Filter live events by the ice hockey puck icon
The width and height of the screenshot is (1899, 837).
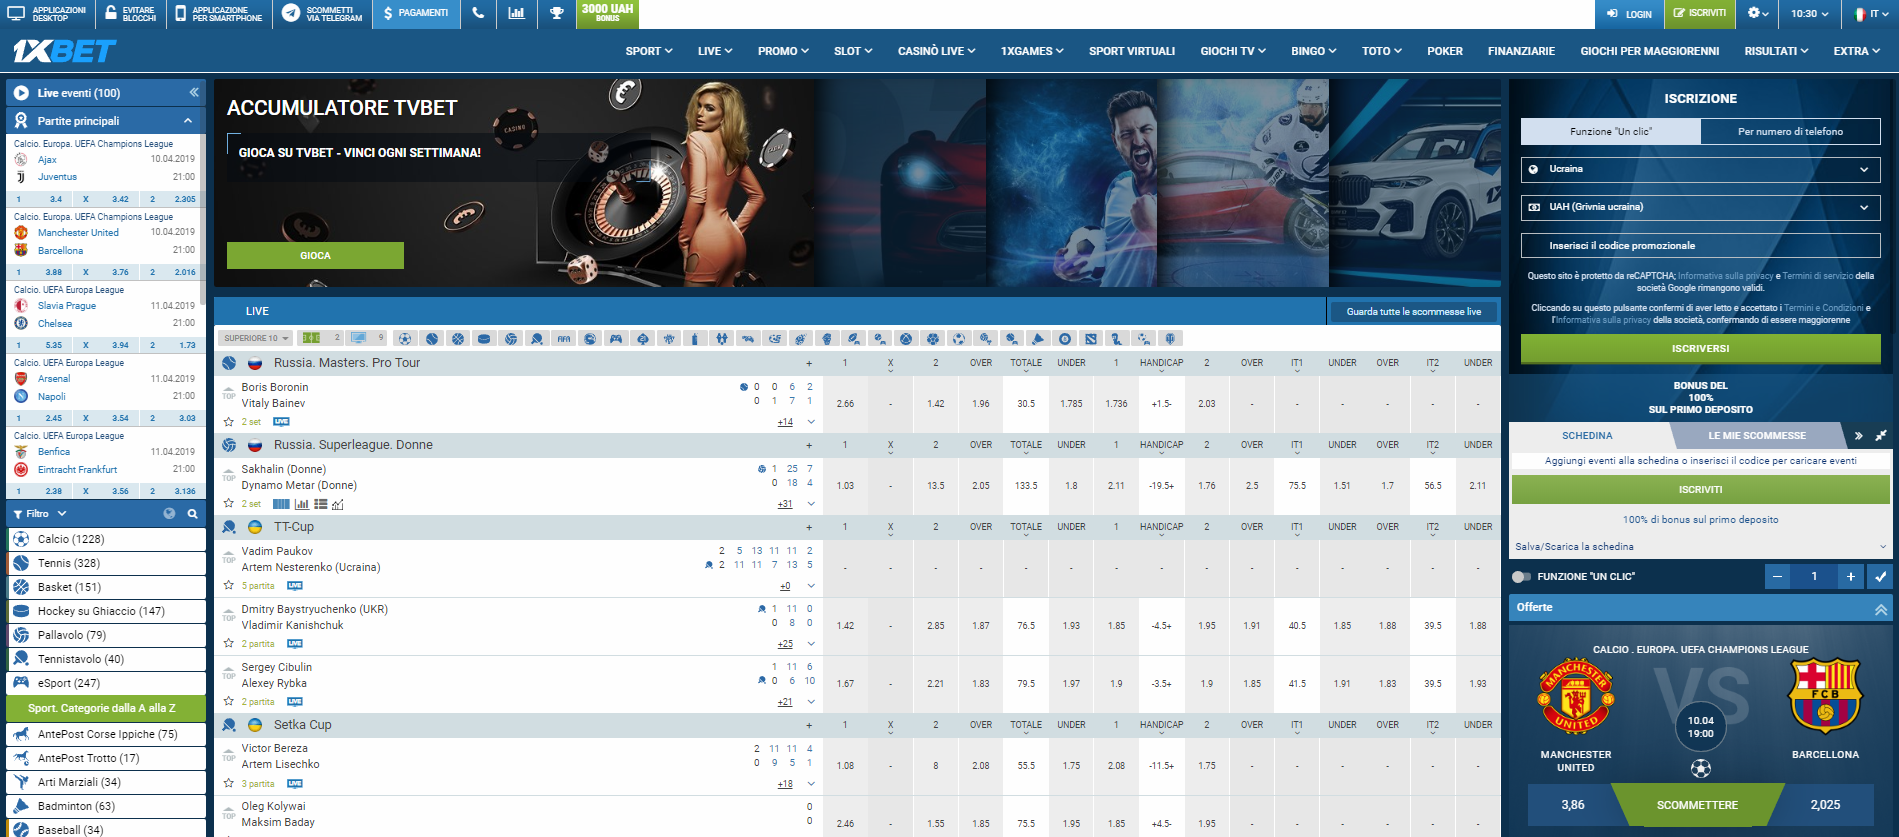[x=484, y=338]
